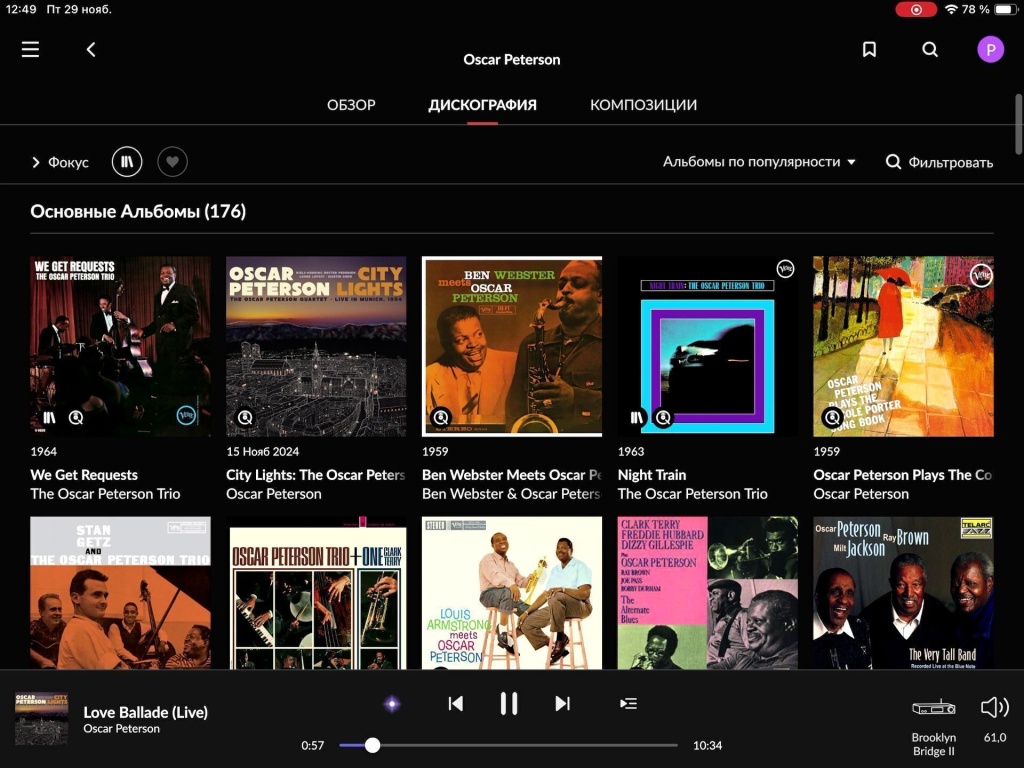Tap Qobuz icon on We Get Requests cover

[76, 417]
